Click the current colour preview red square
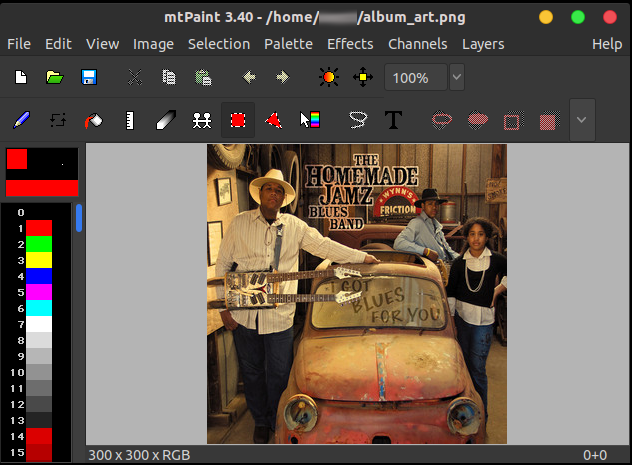 tap(17, 159)
